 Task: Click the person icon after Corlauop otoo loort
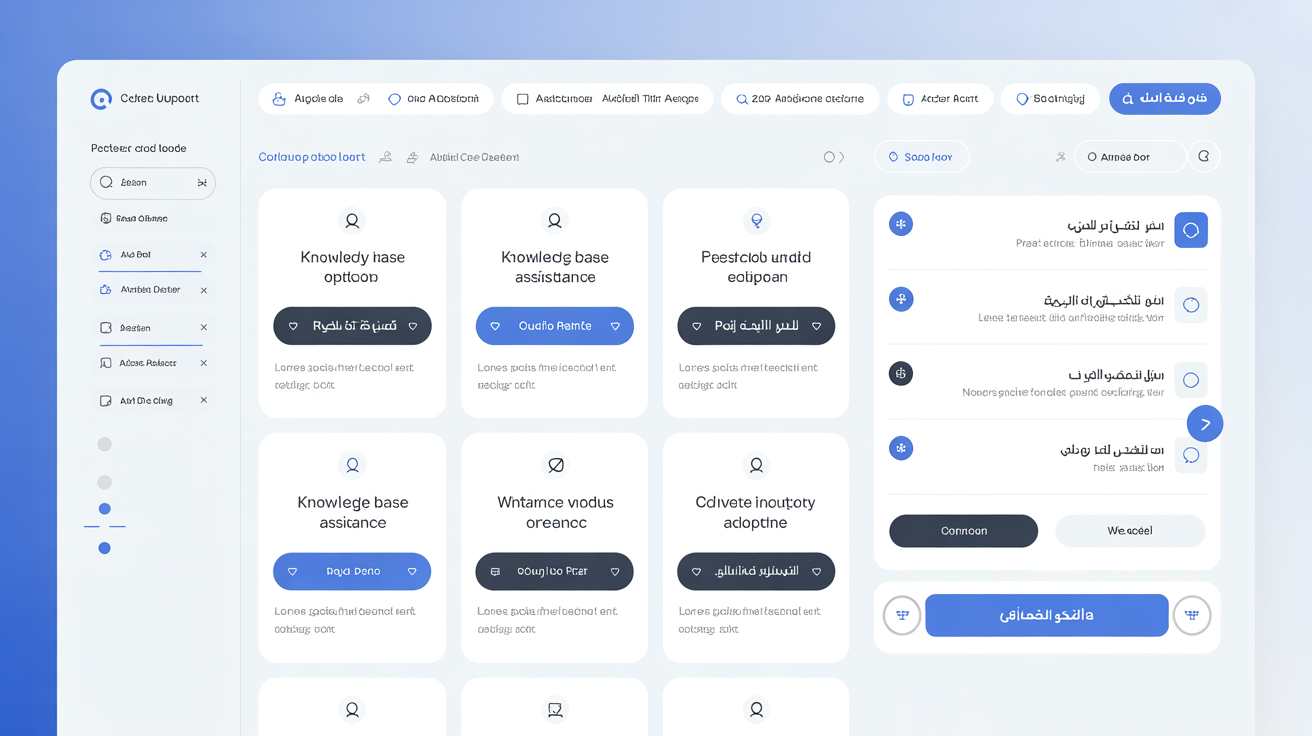coord(385,157)
